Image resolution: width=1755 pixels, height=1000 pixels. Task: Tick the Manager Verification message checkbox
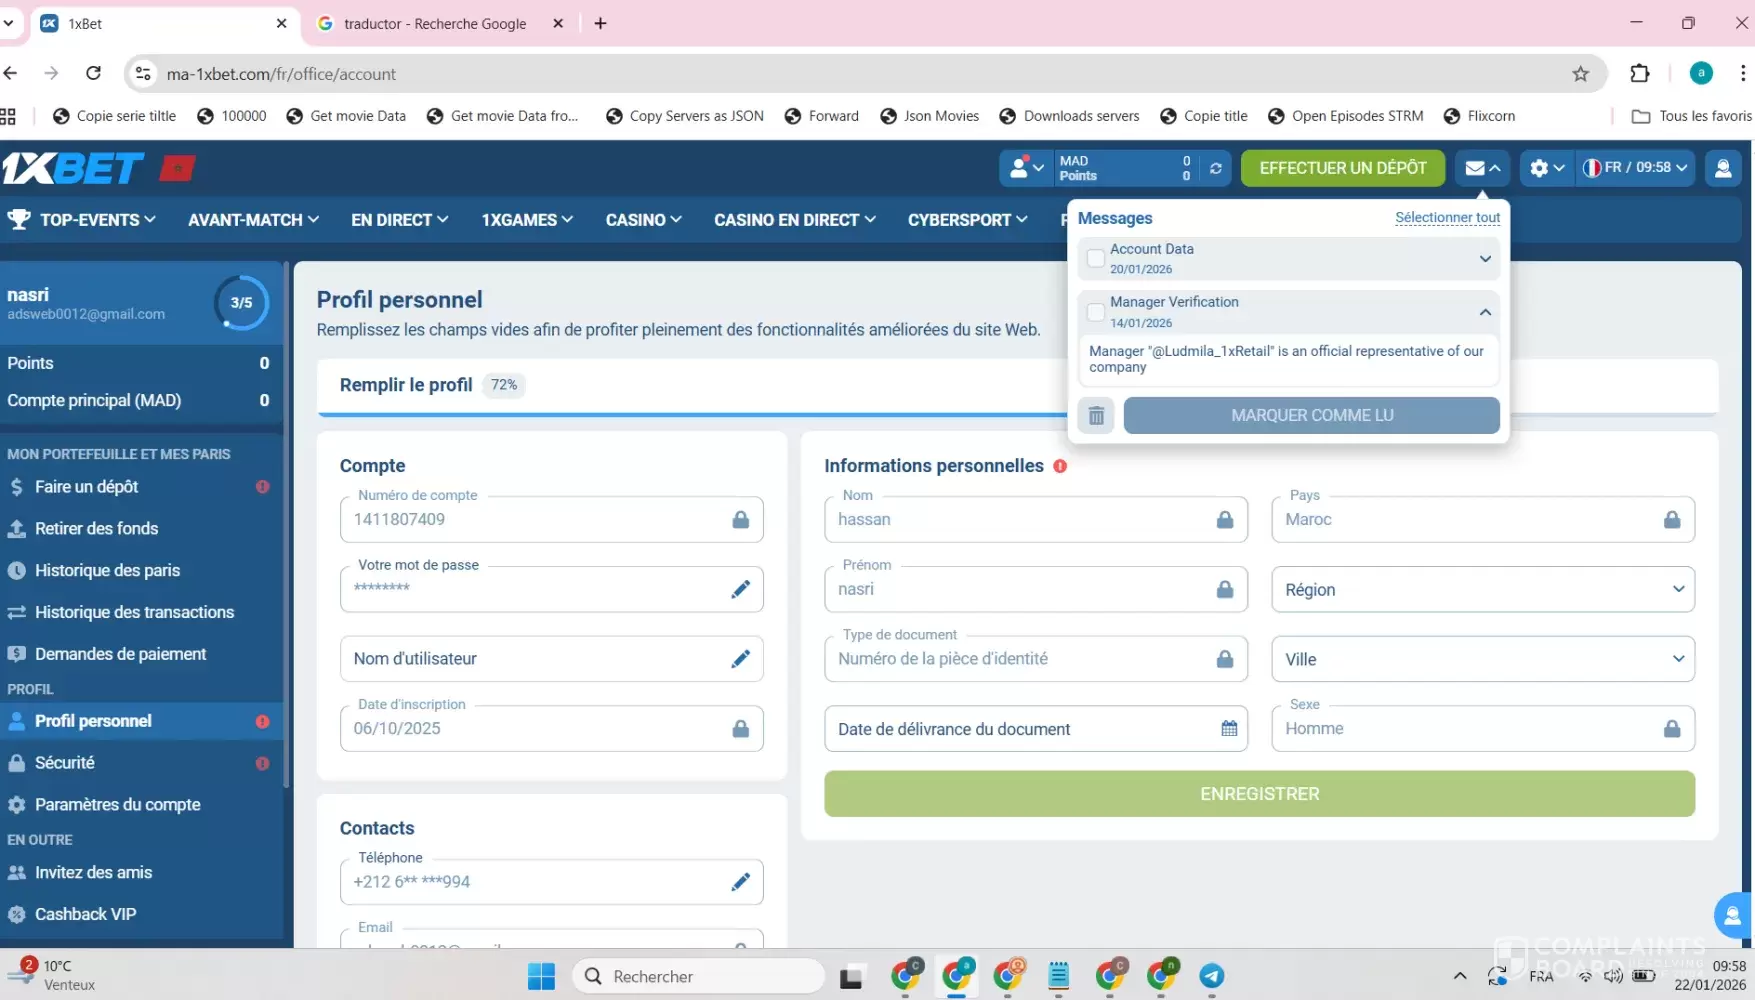click(1096, 312)
